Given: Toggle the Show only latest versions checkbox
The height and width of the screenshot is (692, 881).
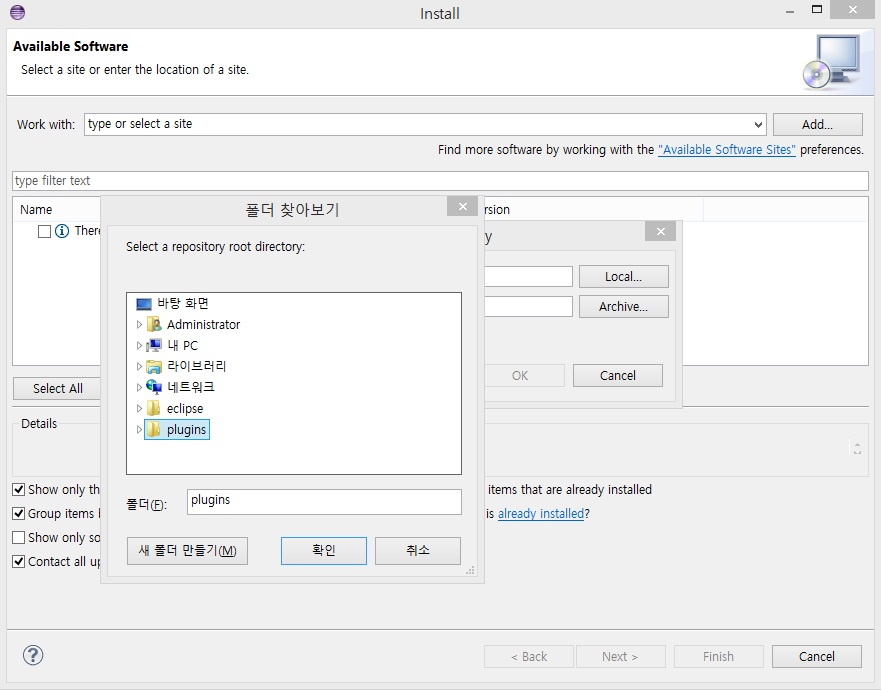Looking at the screenshot, I should 19,490.
